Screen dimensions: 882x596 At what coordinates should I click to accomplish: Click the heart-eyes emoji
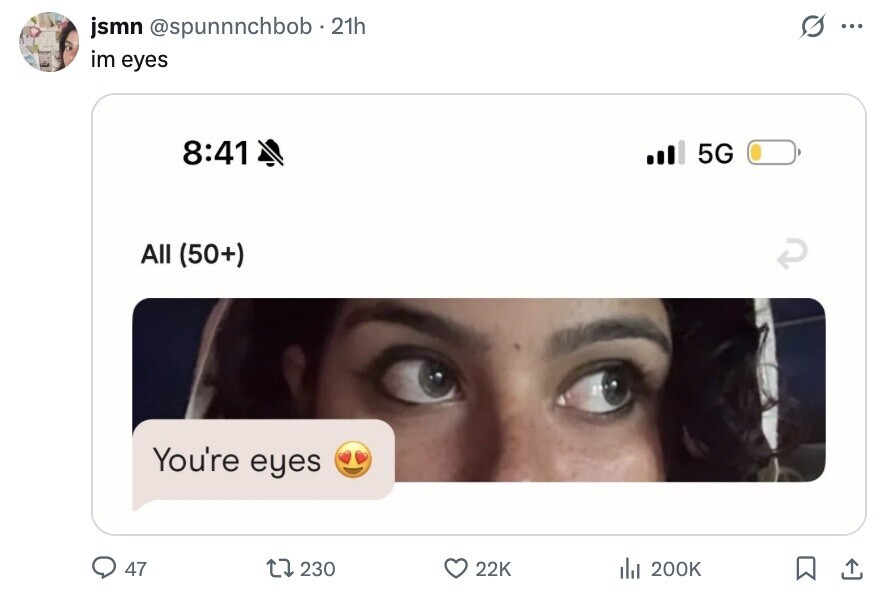pos(353,460)
